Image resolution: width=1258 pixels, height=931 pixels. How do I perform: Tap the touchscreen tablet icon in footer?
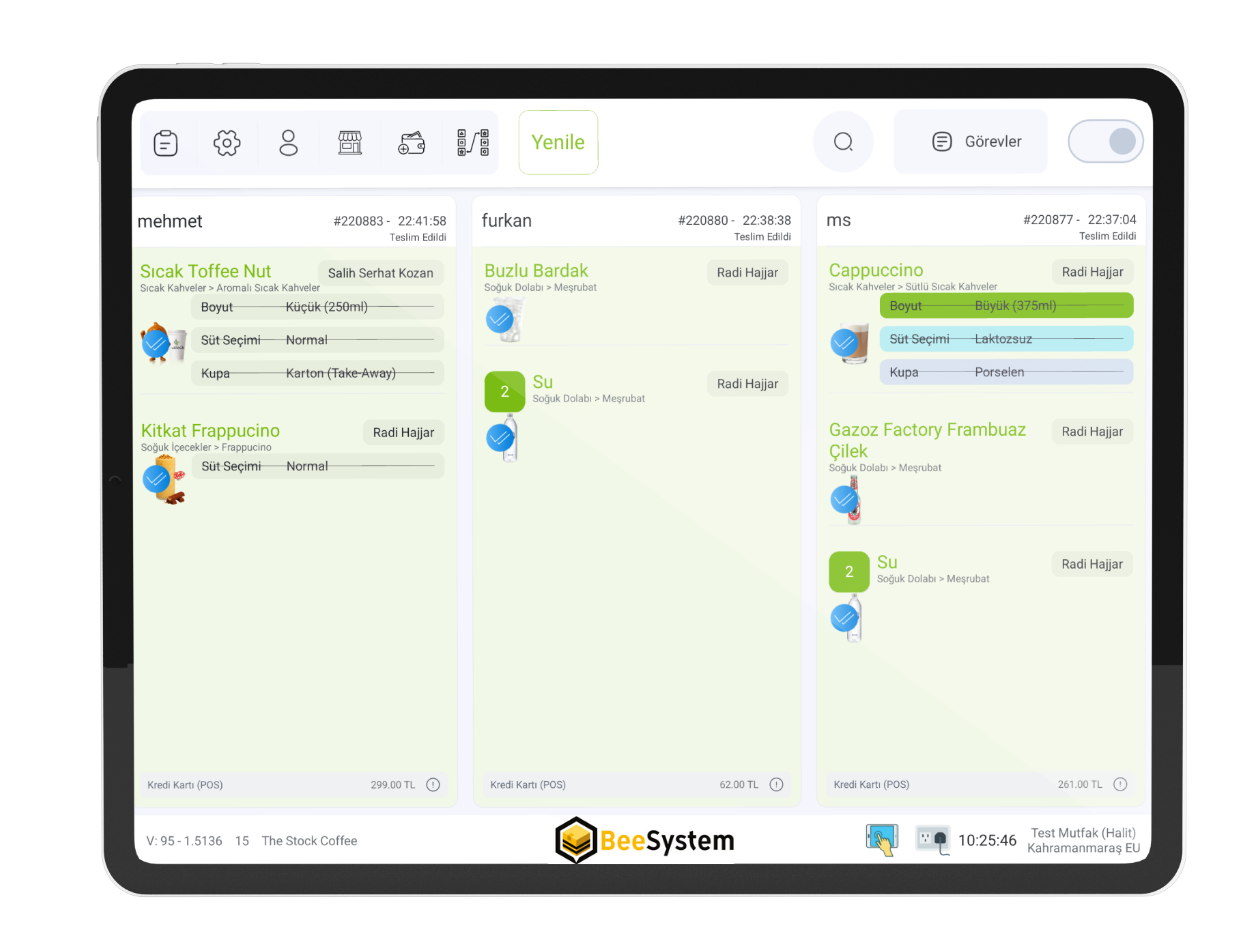click(x=881, y=839)
